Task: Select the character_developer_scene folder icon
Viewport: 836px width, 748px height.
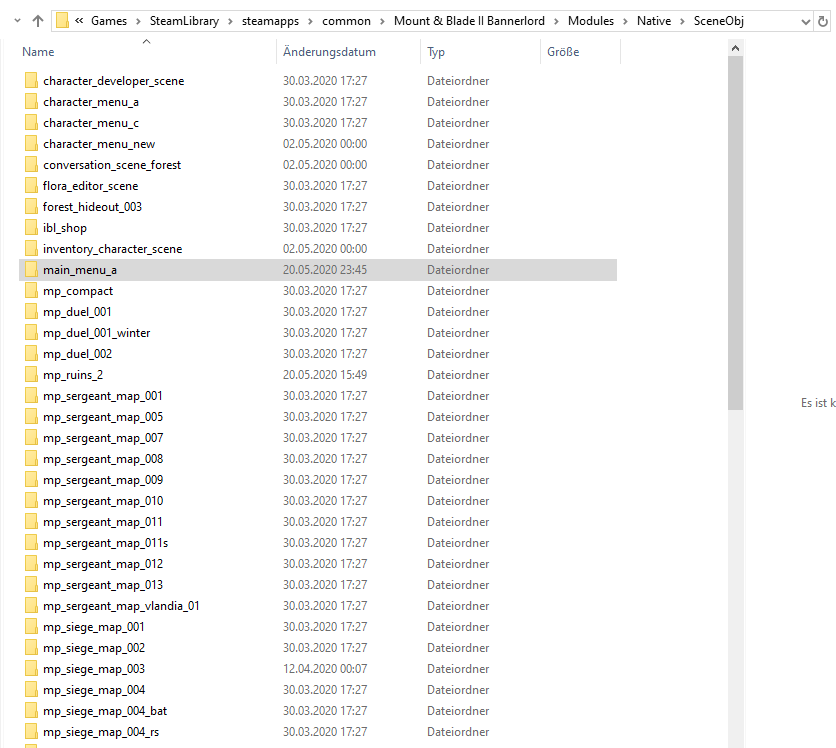Action: click(31, 81)
